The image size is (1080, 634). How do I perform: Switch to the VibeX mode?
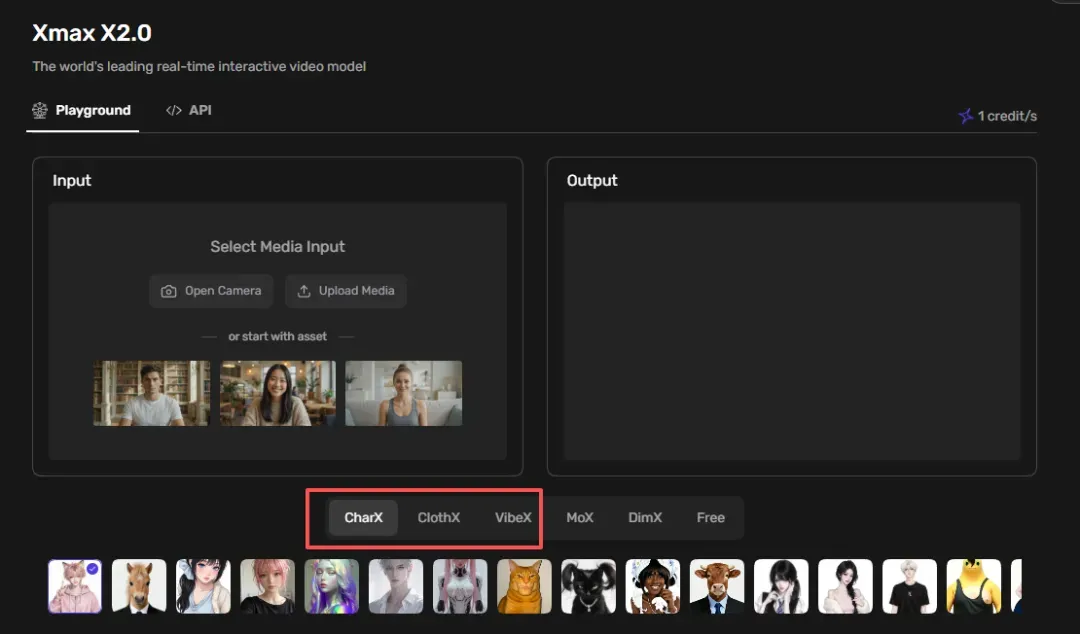(x=513, y=518)
